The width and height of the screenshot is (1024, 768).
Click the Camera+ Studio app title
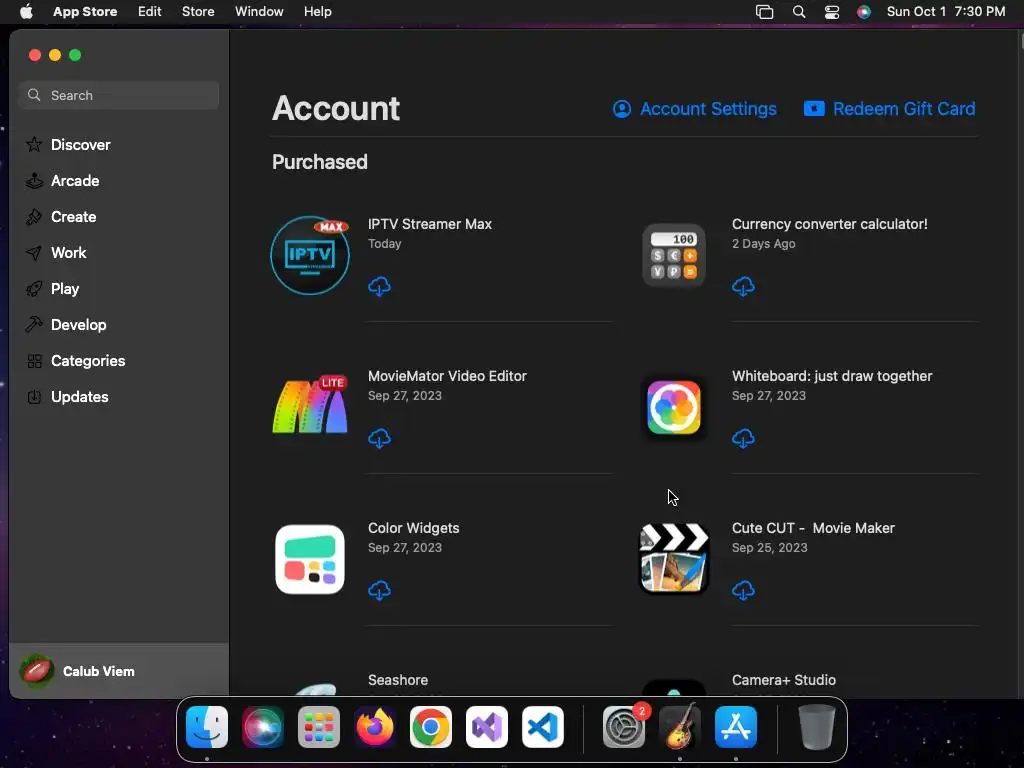pyautogui.click(x=784, y=680)
